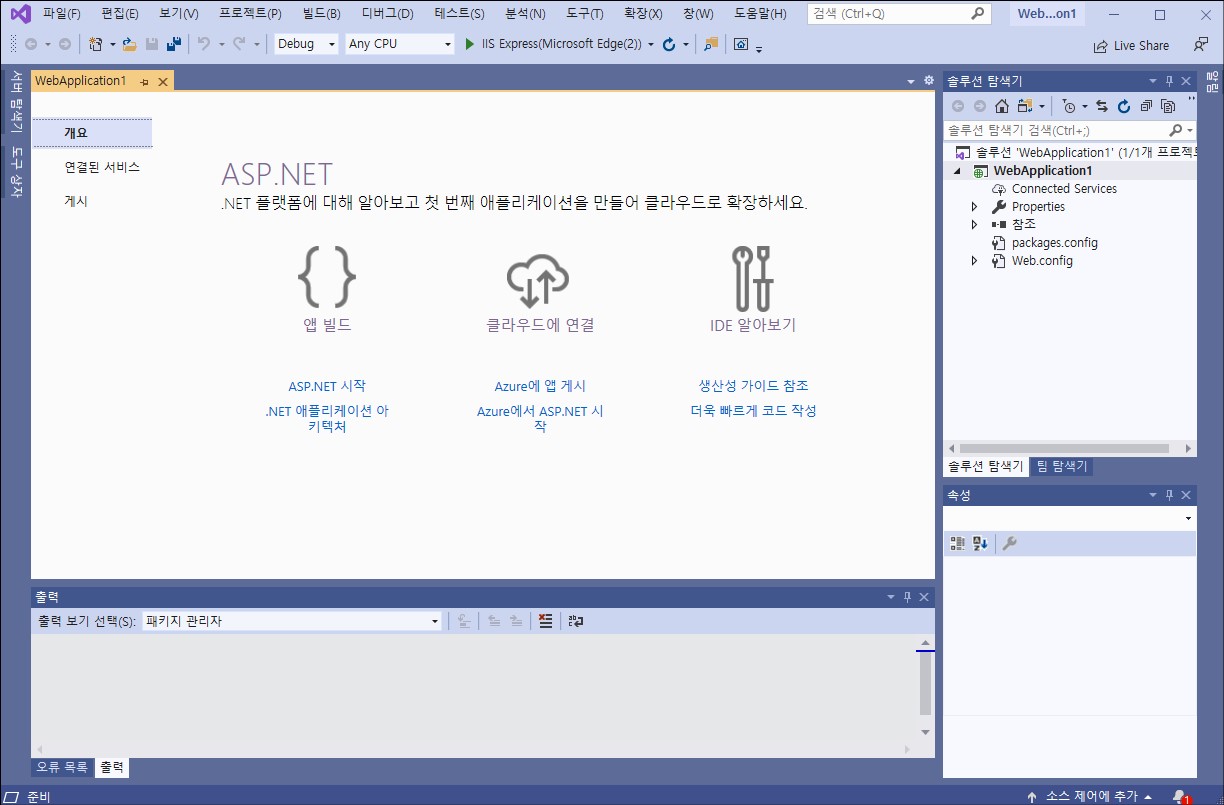
Task: Click the Pending Changes Filter clock icon
Action: point(1070,106)
